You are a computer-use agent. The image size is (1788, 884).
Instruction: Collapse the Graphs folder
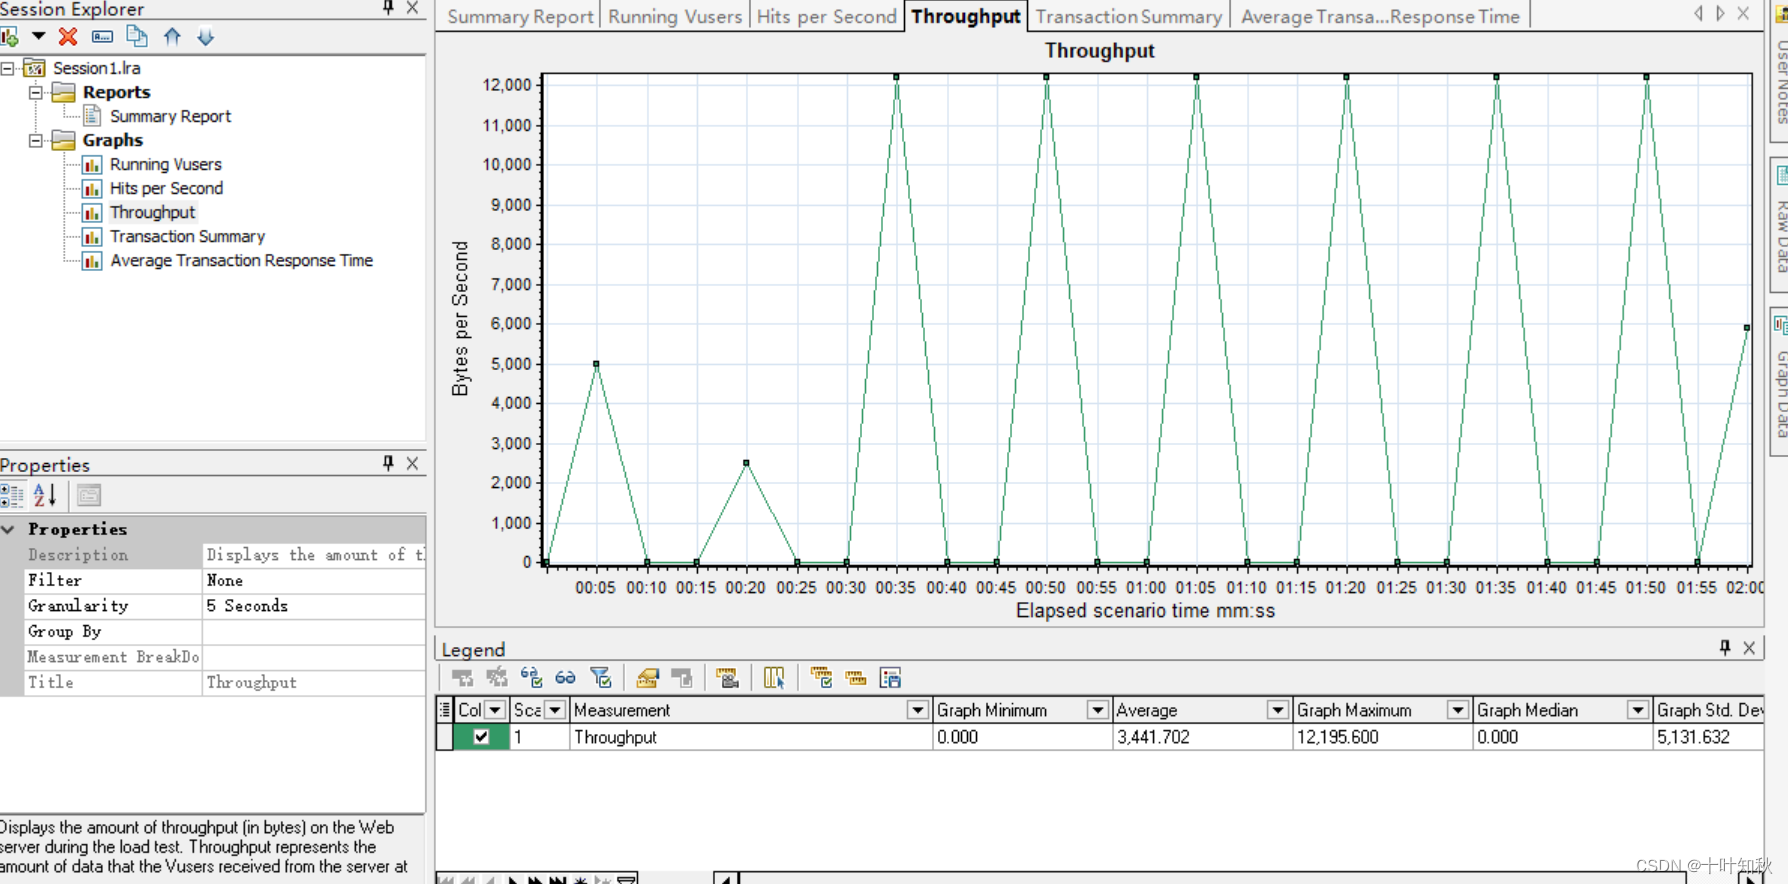36,140
